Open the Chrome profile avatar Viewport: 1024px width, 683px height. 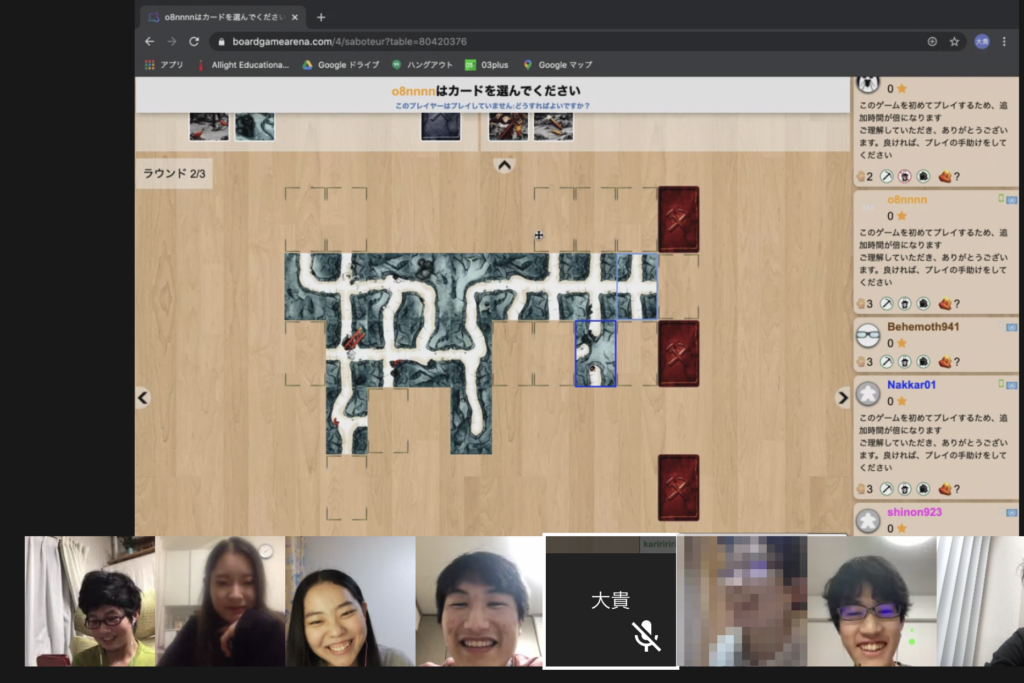pos(982,41)
